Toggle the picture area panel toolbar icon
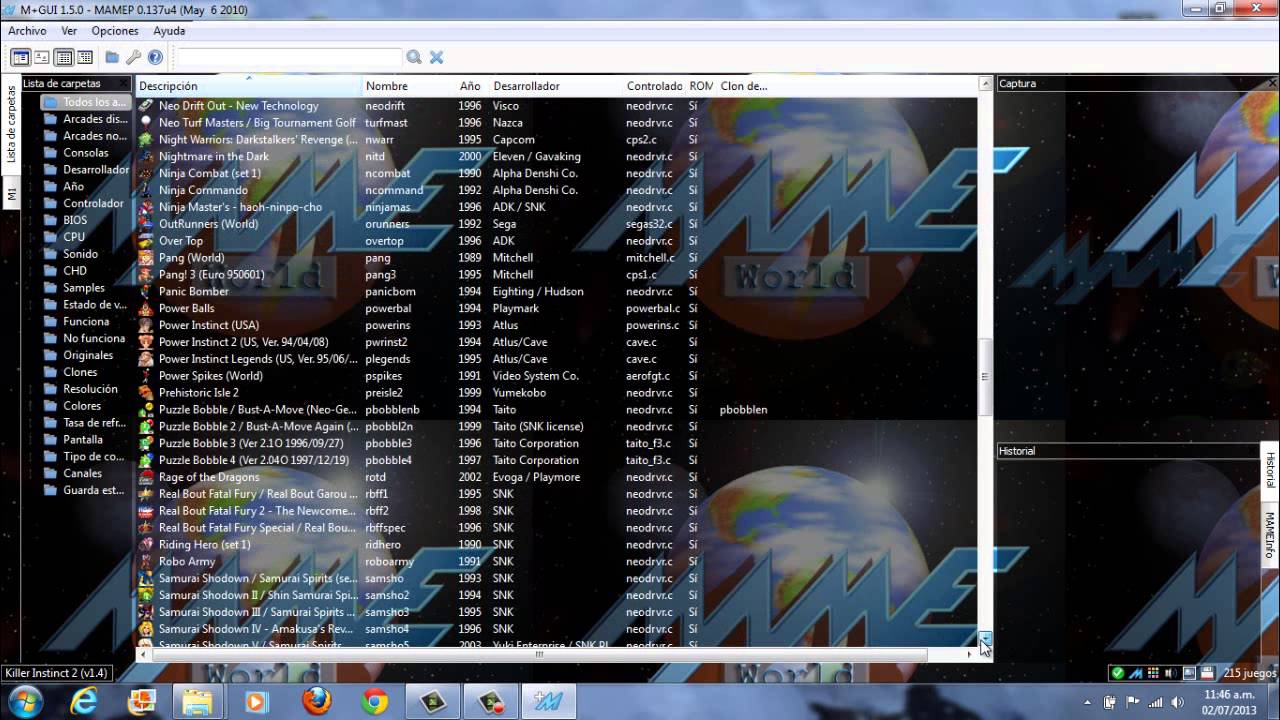This screenshot has width=1280, height=720. 42,57
